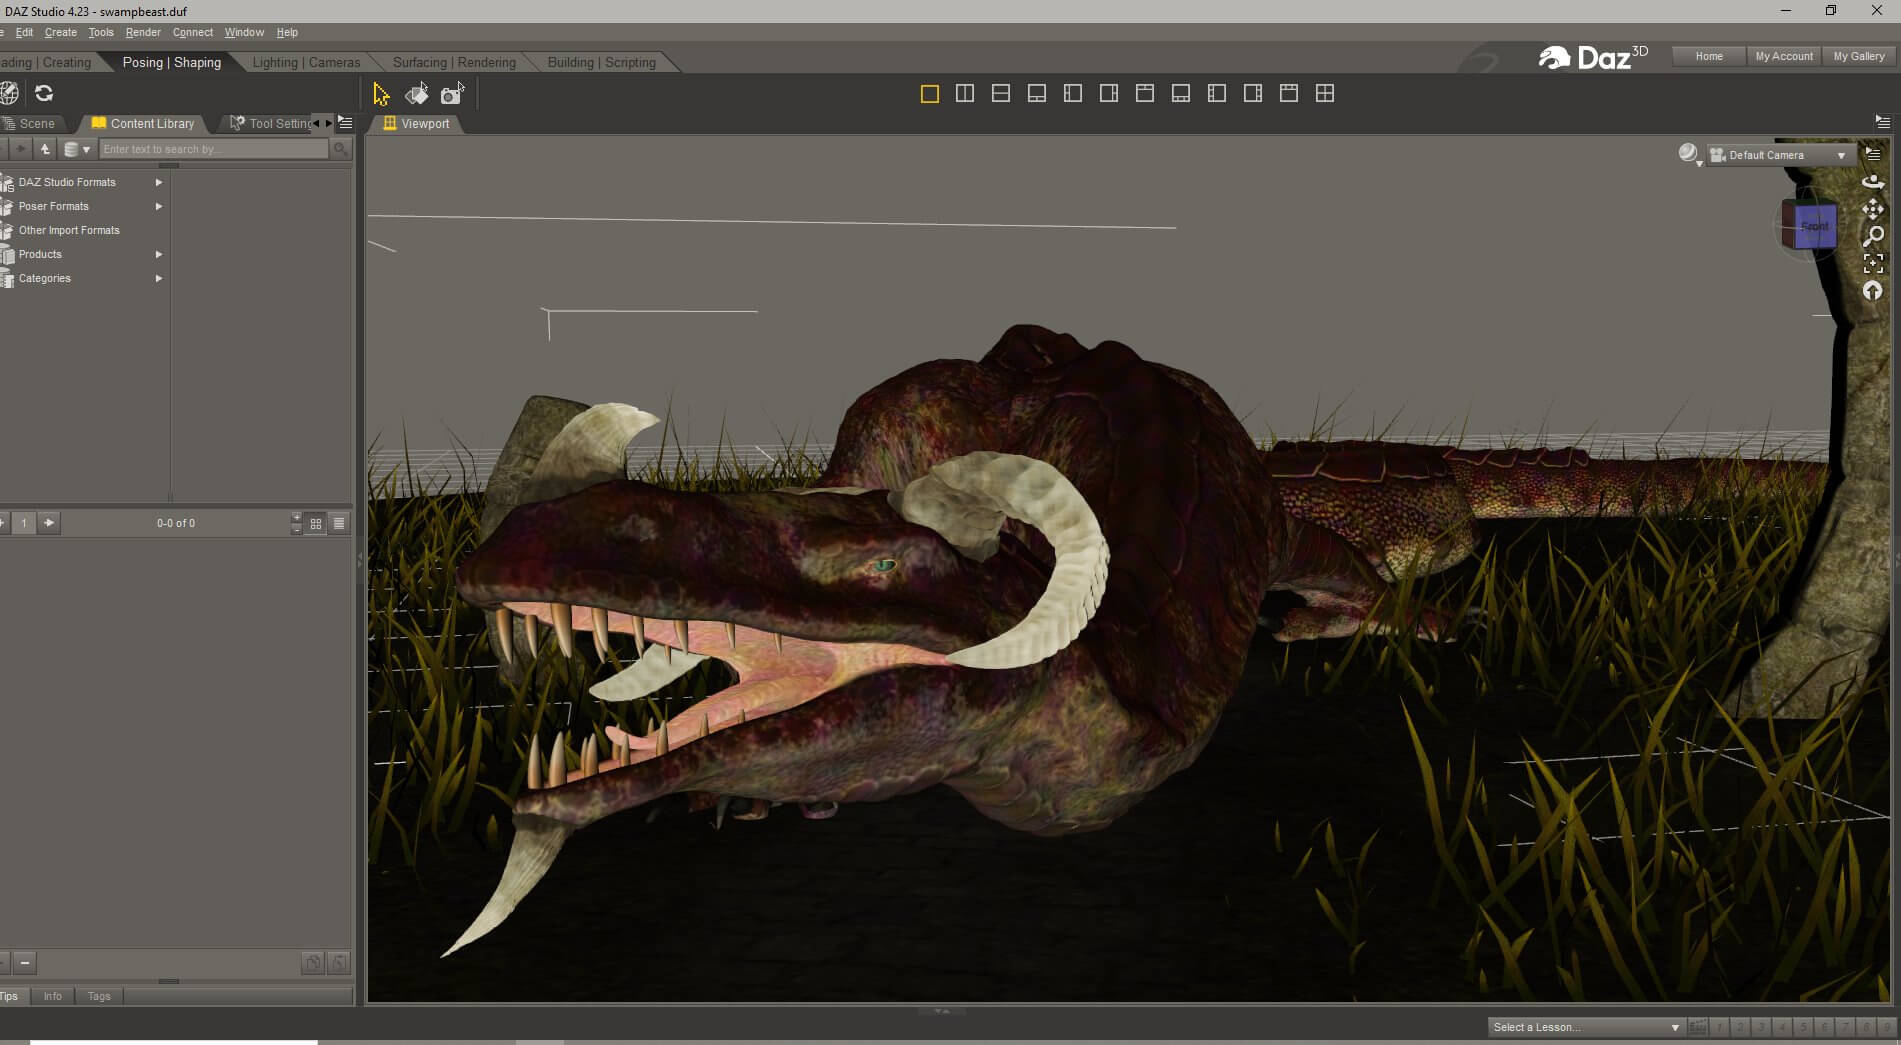
Task: Switch content list to list view
Action: pos(339,523)
